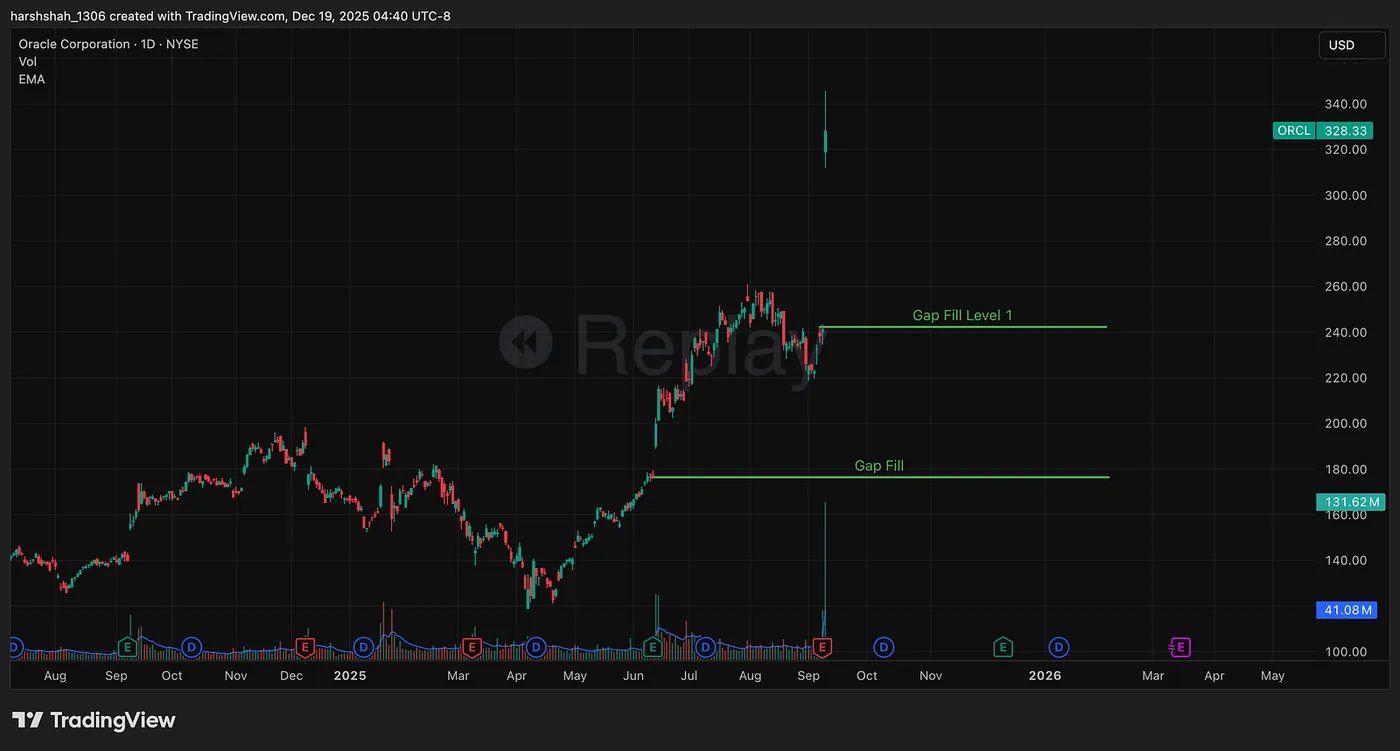
Task: Click 340.00 on the price axis
Action: click(1345, 104)
